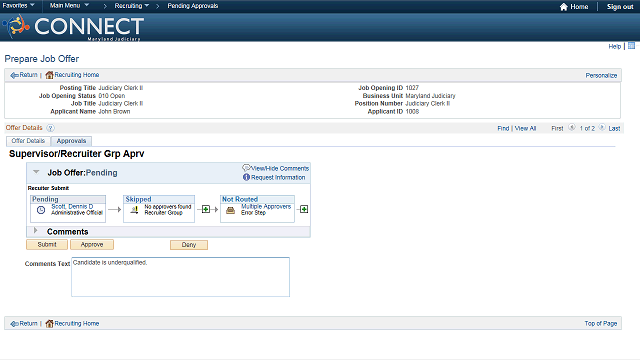Collapse the Job Offer:Pending section
The width and height of the screenshot is (640, 360).
click(x=36, y=172)
